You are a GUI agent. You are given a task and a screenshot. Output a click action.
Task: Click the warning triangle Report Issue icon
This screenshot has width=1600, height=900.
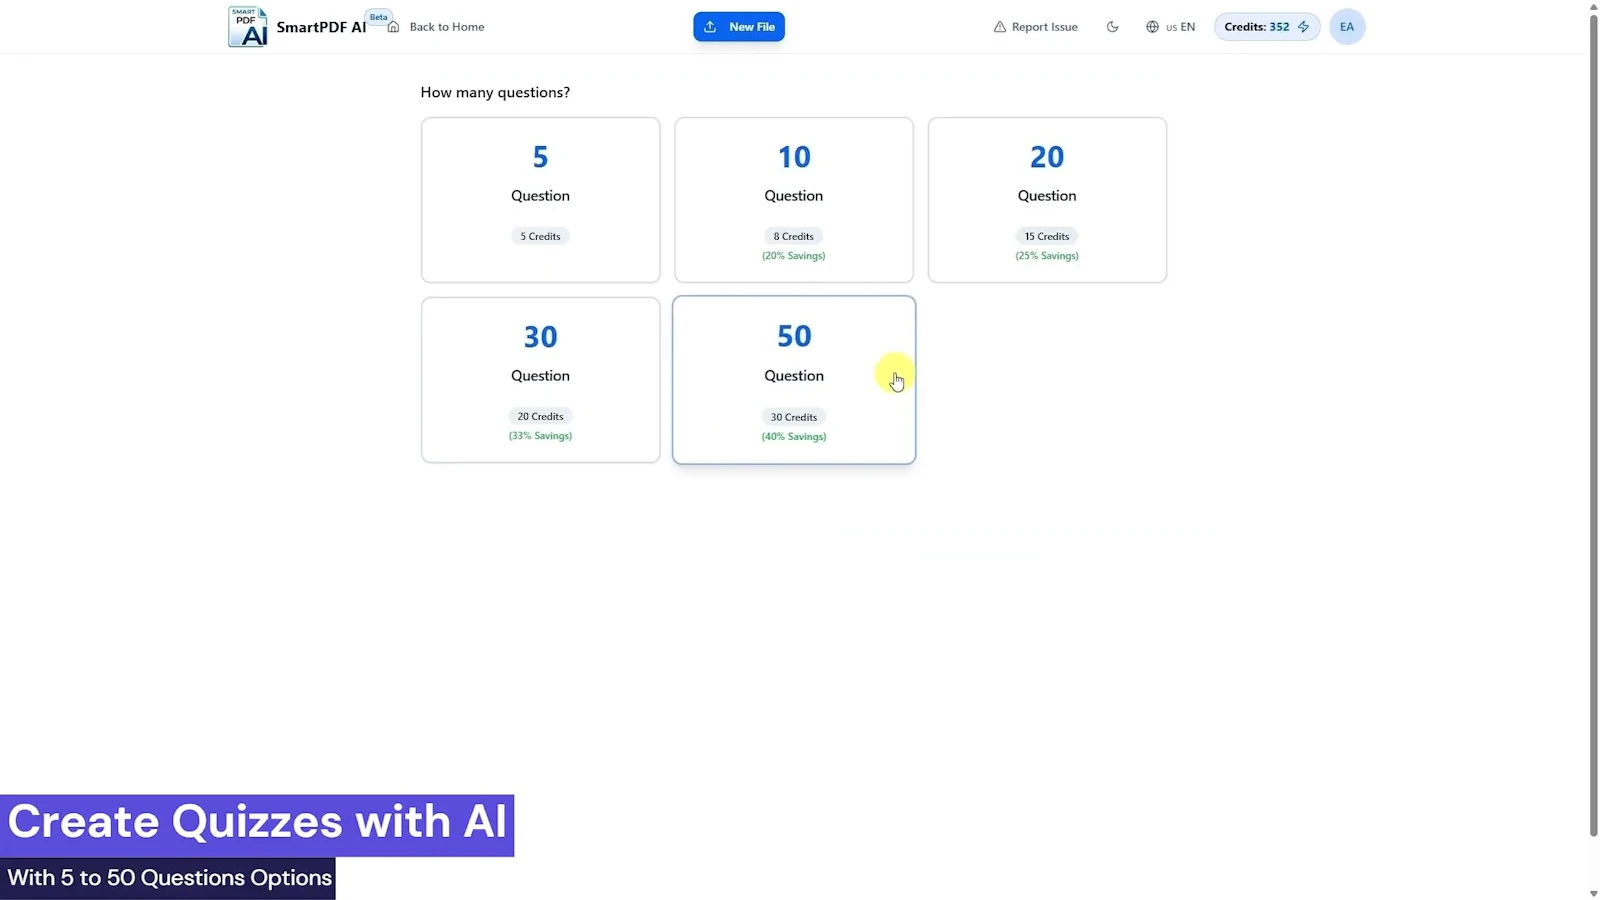(x=999, y=27)
